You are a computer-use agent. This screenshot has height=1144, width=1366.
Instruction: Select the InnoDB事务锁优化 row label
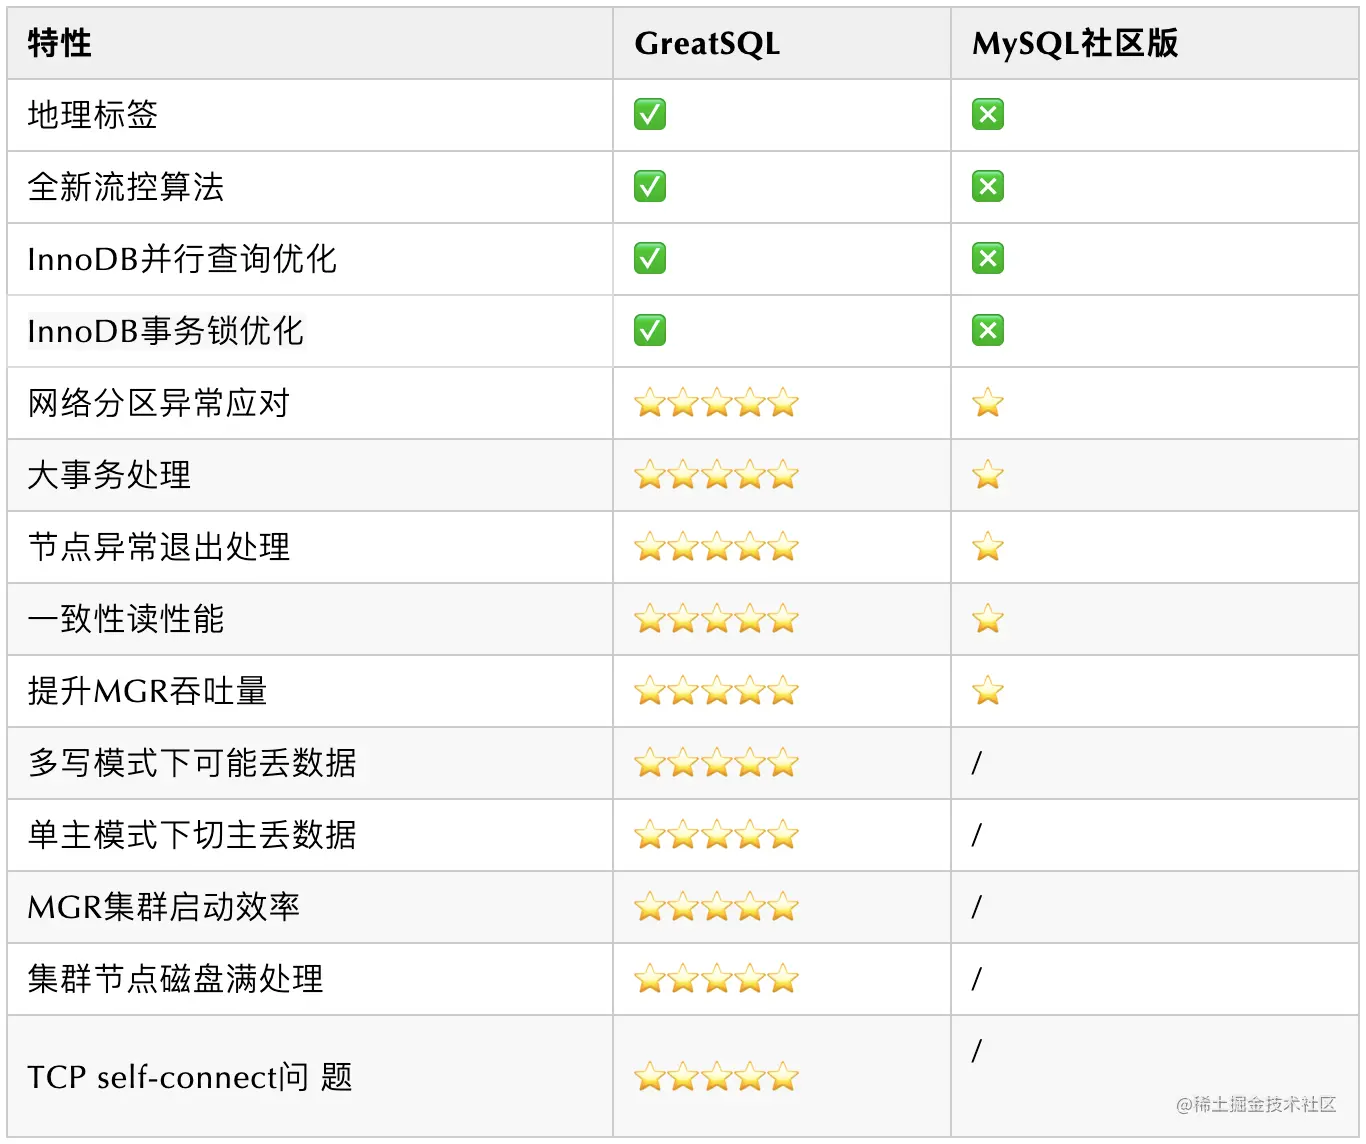(165, 331)
